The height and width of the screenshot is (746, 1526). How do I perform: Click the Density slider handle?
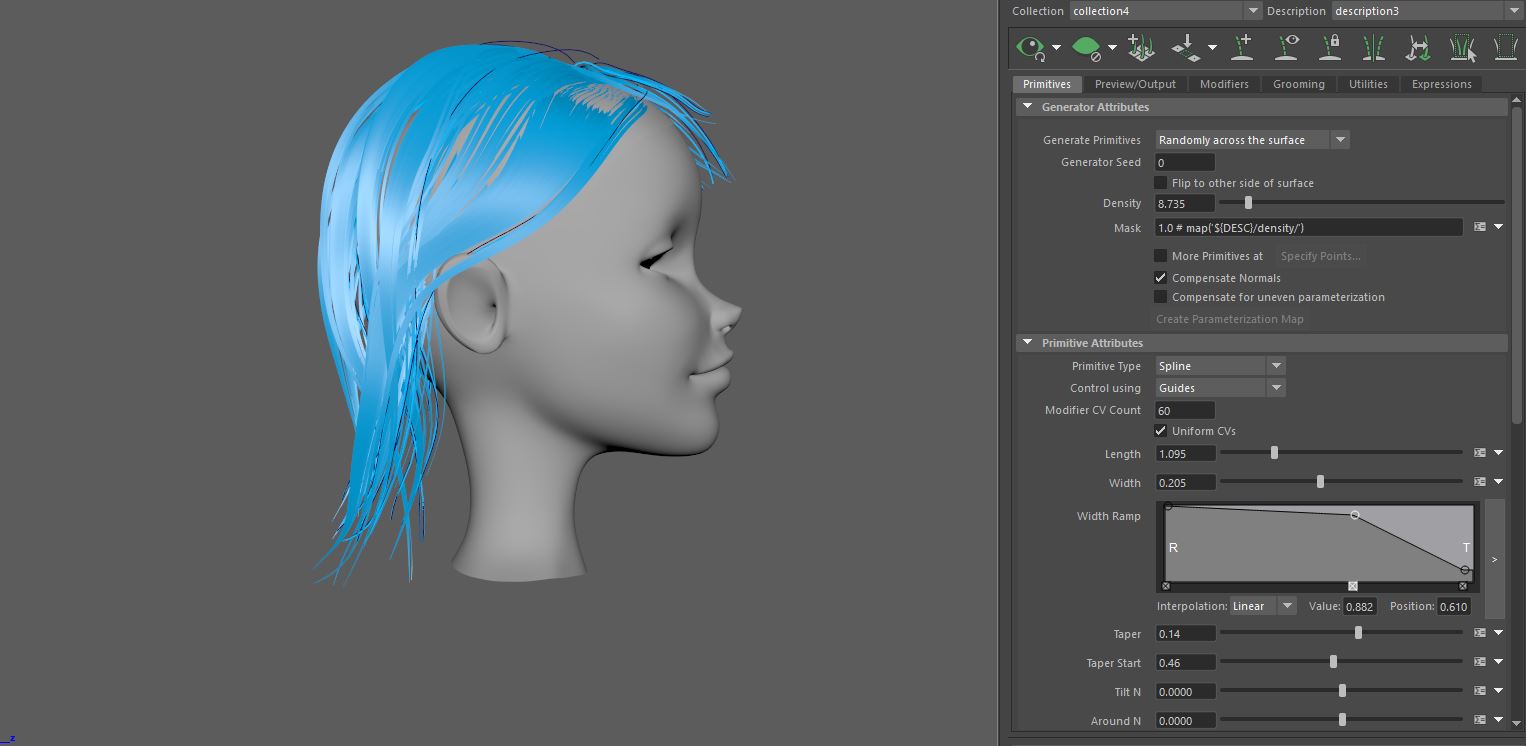pos(1248,203)
